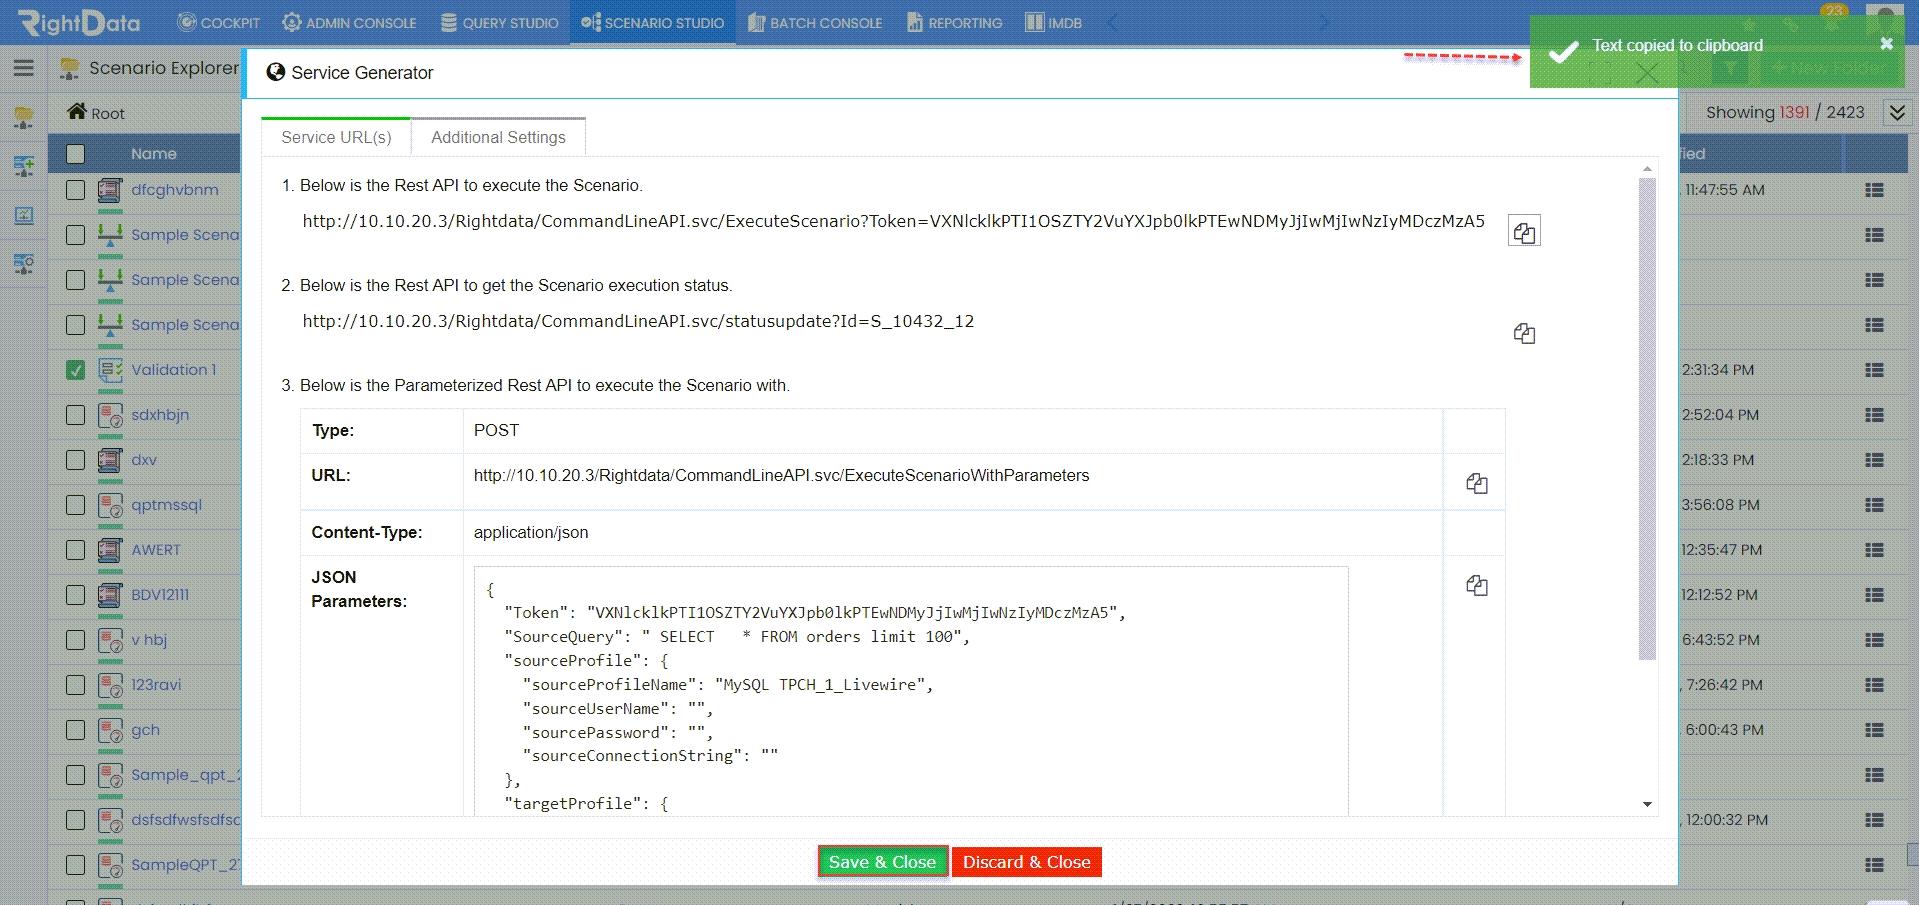Toggle the select-all checkbox in Name header
1919x905 pixels.
pyautogui.click(x=76, y=154)
